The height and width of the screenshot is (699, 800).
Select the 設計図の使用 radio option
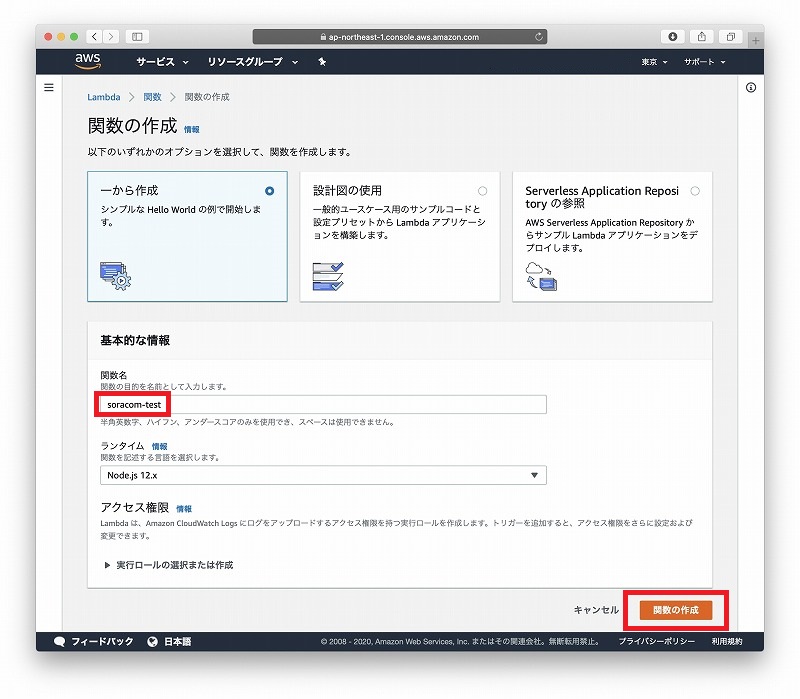(x=482, y=191)
